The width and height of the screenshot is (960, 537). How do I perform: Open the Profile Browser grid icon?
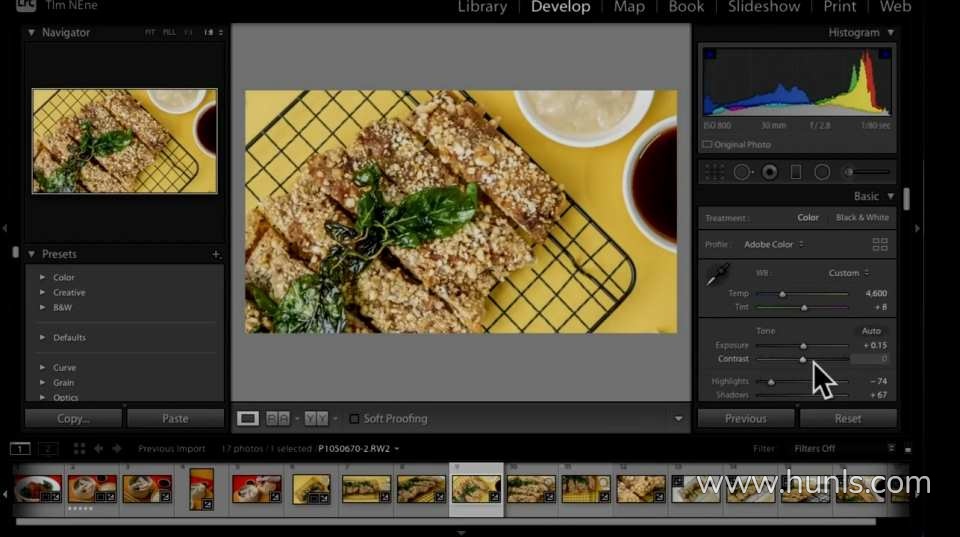pyautogui.click(x=880, y=244)
